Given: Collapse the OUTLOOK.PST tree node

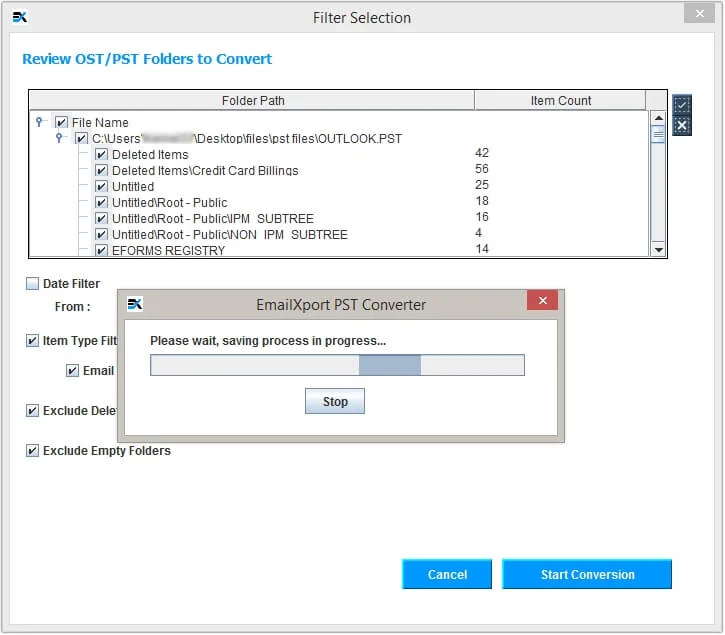Looking at the screenshot, I should (59, 137).
